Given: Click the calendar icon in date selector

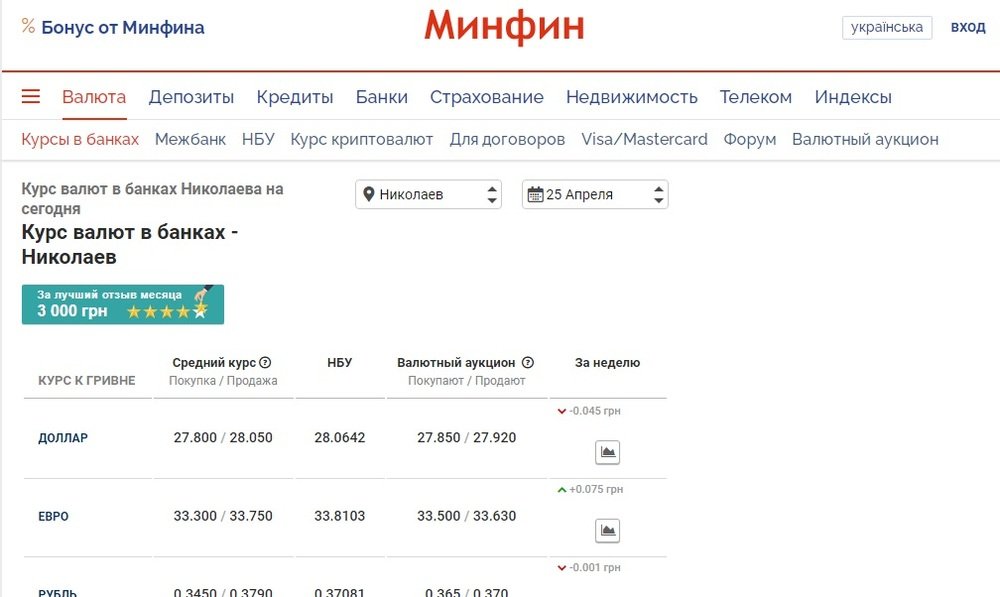Looking at the screenshot, I should (535, 194).
